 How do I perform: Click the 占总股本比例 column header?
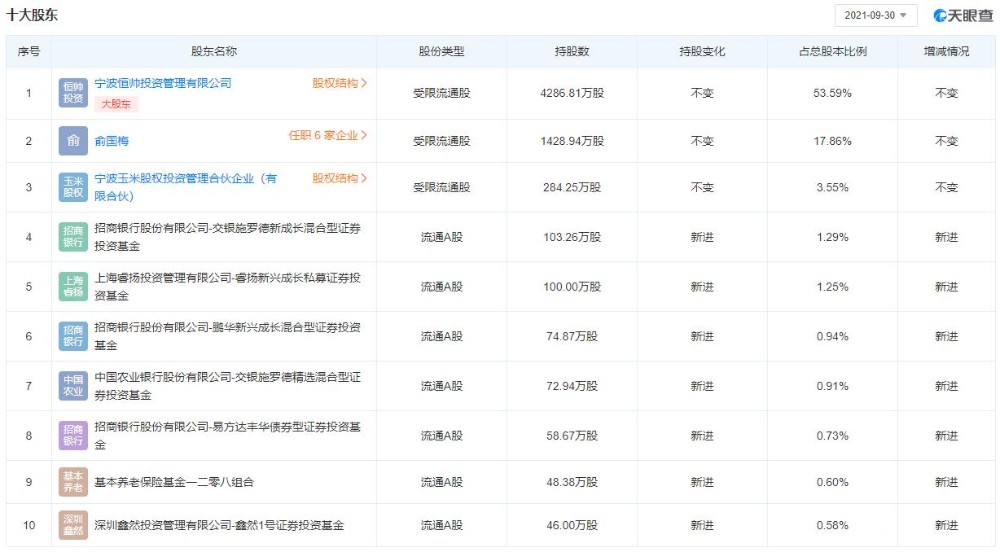pyautogui.click(x=832, y=52)
